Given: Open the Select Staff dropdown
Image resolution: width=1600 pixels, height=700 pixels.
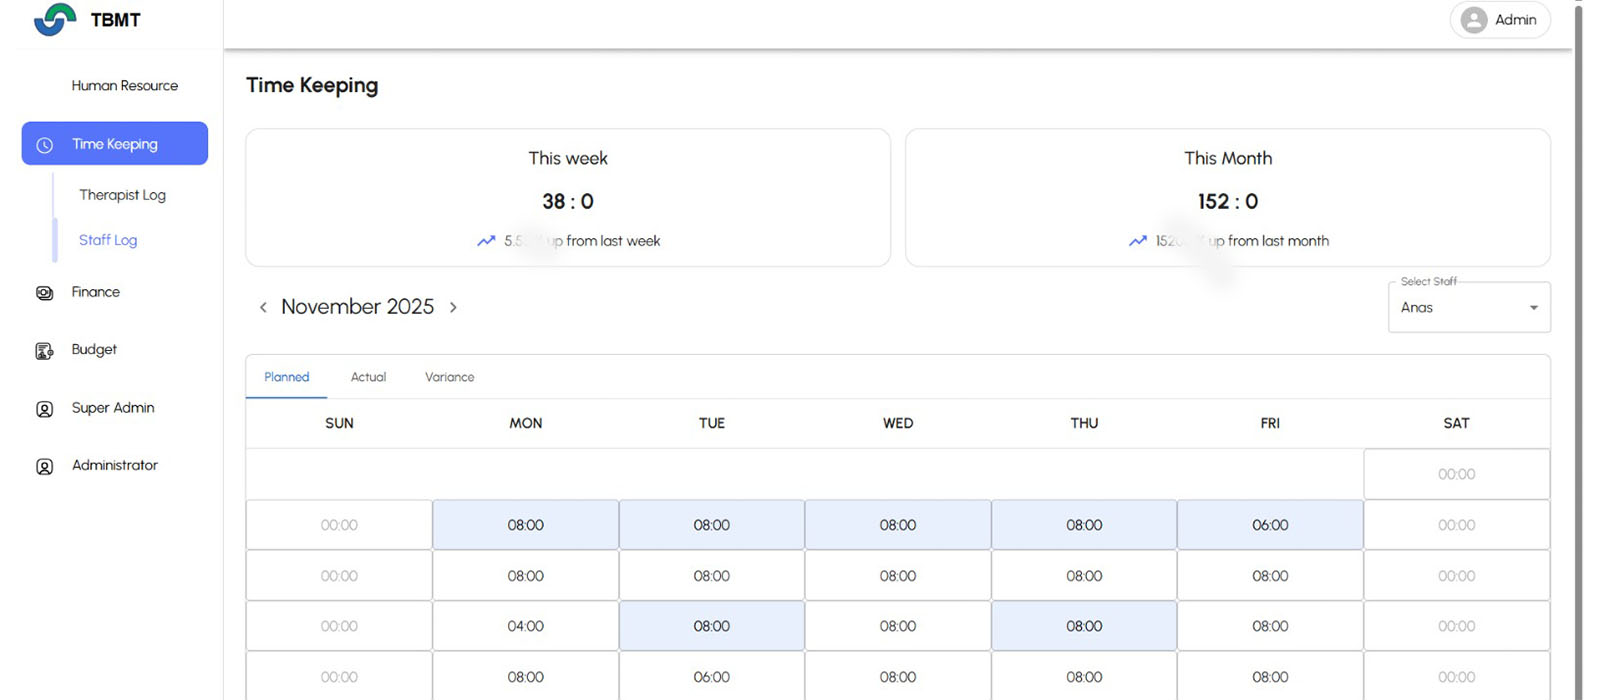Looking at the screenshot, I should click(x=1468, y=308).
